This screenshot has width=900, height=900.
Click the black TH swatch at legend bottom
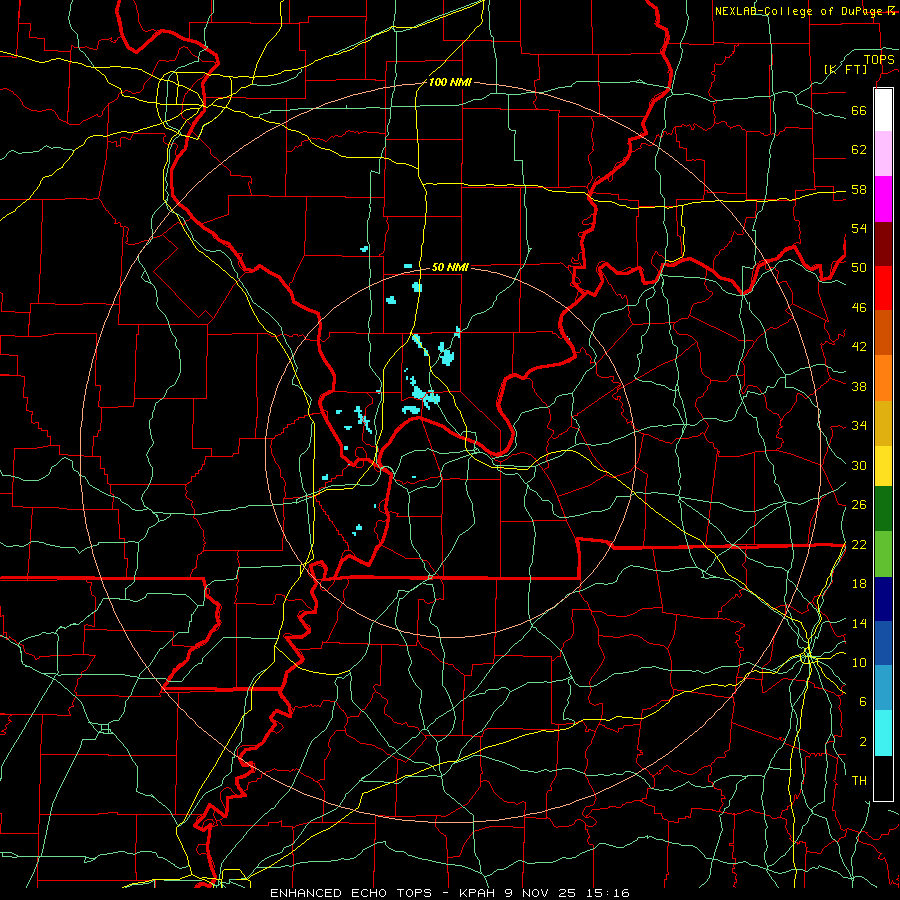coord(883,778)
